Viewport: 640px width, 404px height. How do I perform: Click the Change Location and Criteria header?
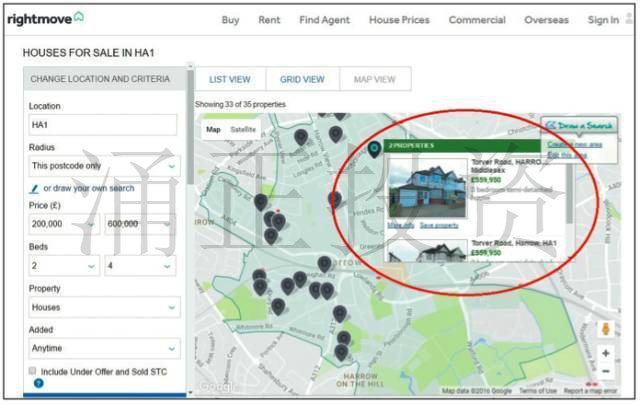[104, 79]
